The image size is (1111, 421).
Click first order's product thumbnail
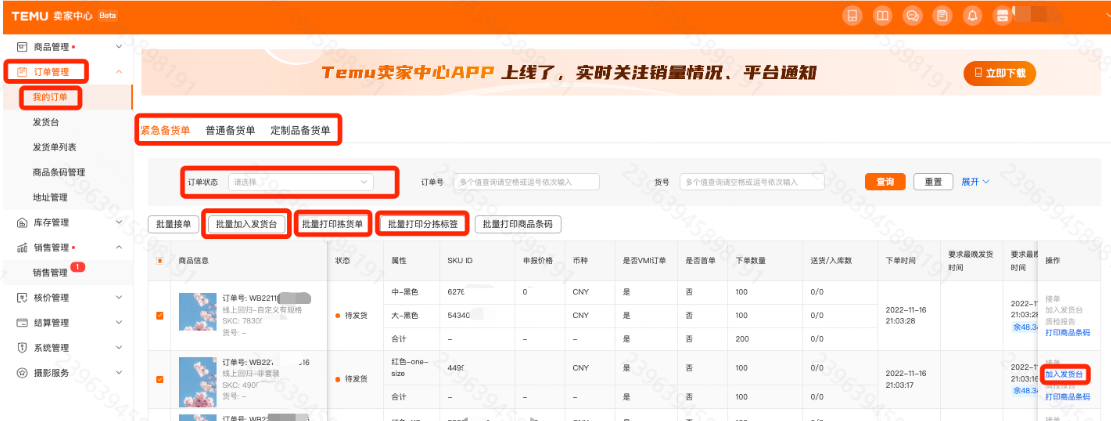click(x=198, y=312)
